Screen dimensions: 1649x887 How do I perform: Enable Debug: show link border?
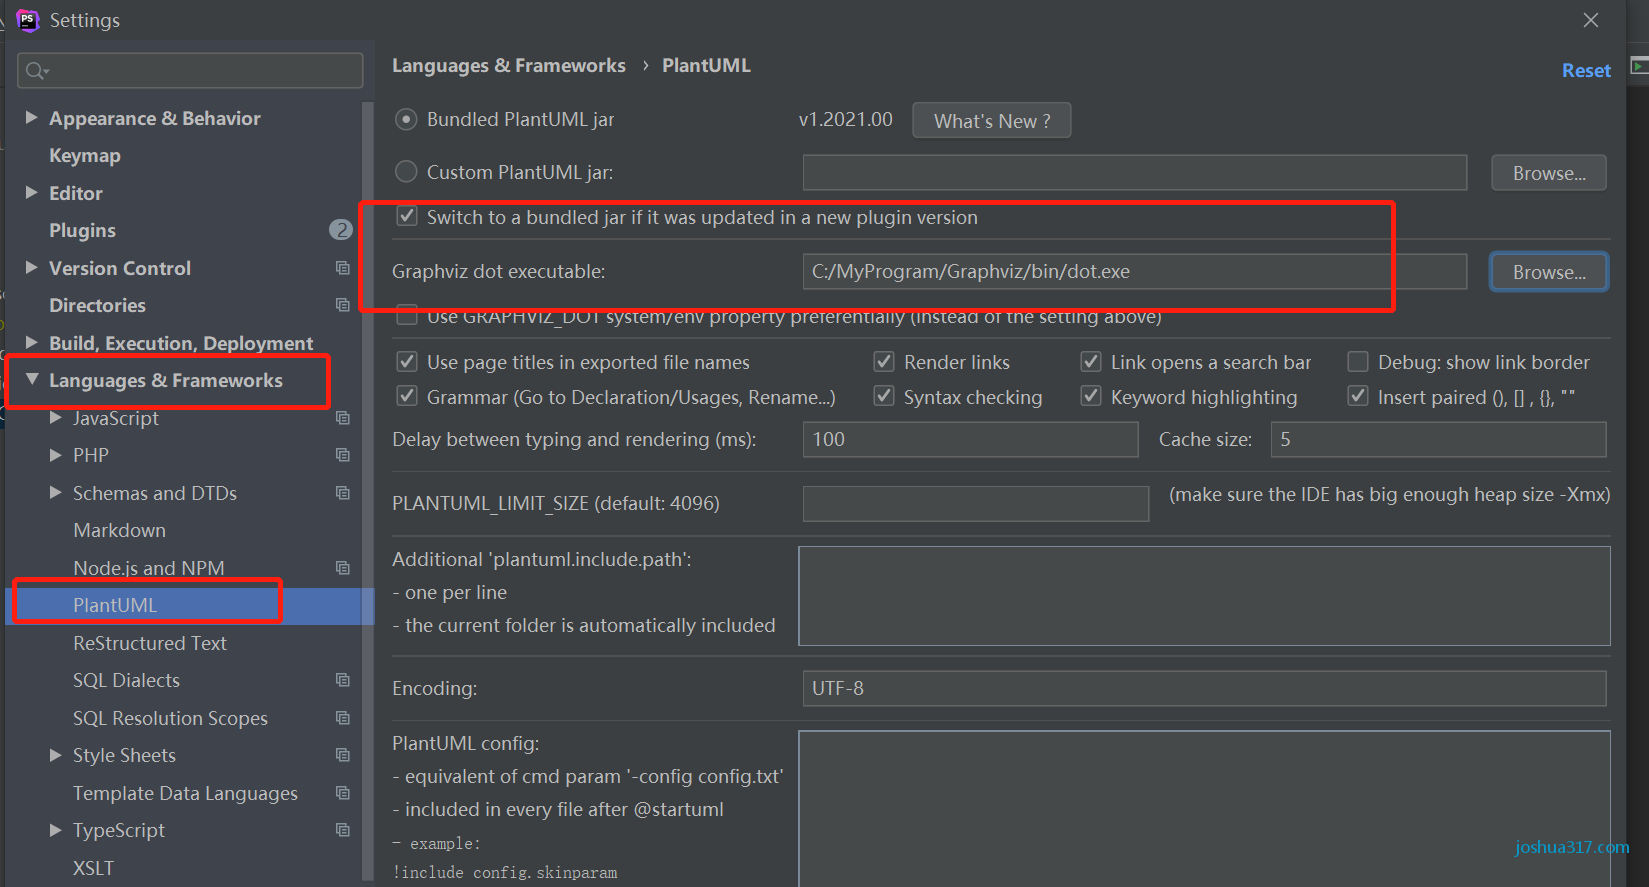(x=1358, y=361)
